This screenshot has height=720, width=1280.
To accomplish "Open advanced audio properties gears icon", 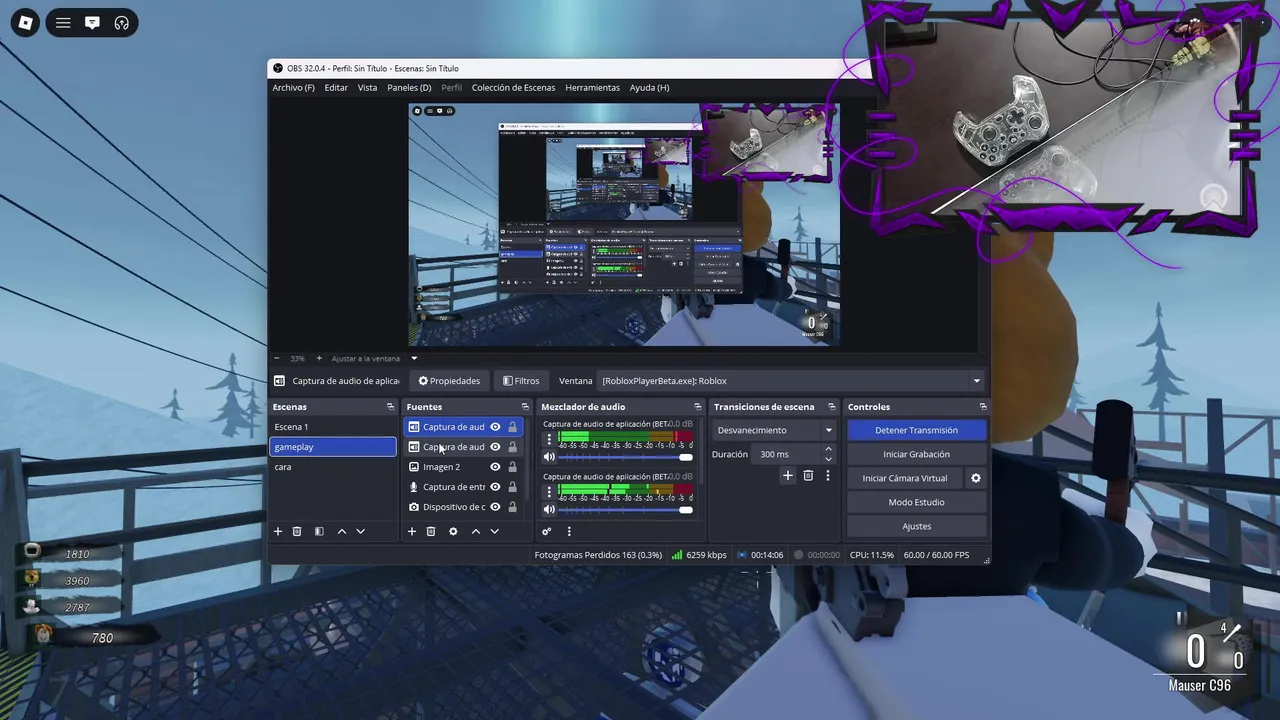I will 546,531.
